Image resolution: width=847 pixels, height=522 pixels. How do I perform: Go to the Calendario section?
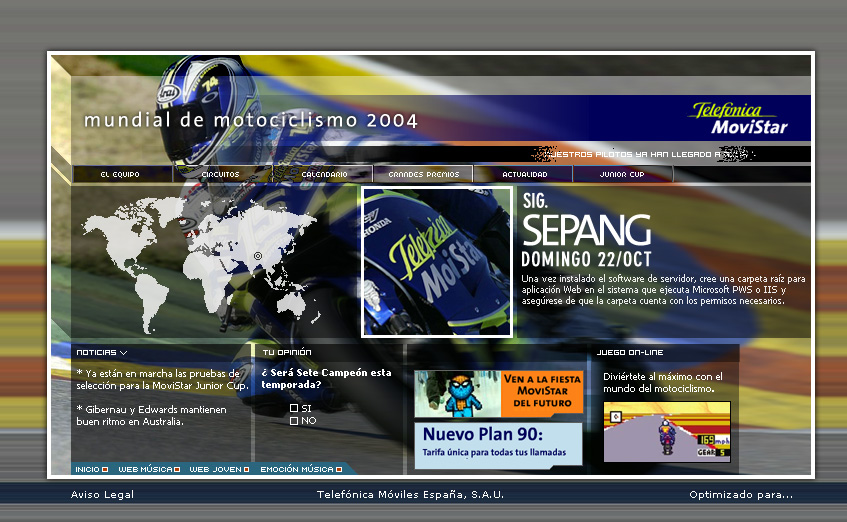click(x=322, y=174)
